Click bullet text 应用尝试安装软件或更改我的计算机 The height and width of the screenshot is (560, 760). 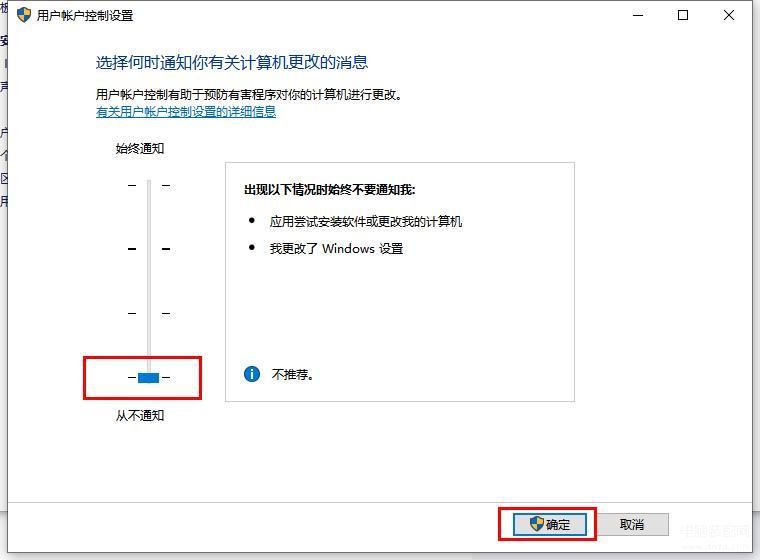coord(366,222)
